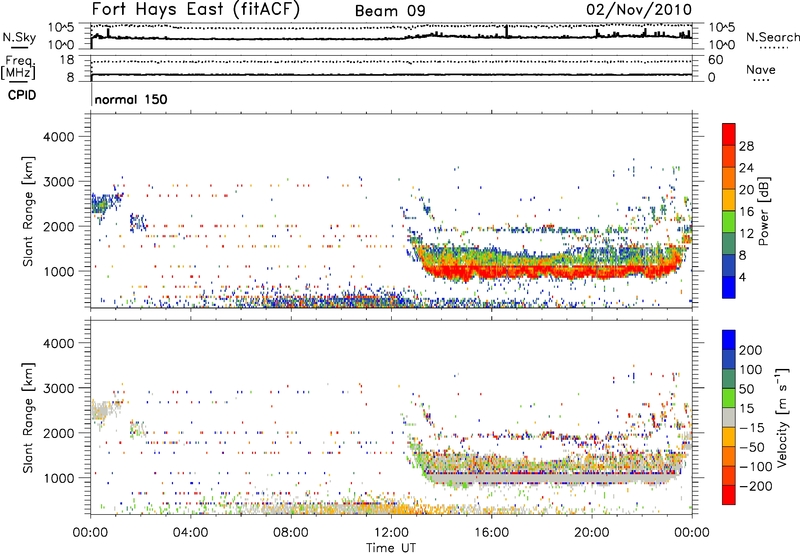Click '4000' on the Power panel range axis
The image size is (800, 554).
pos(58,137)
